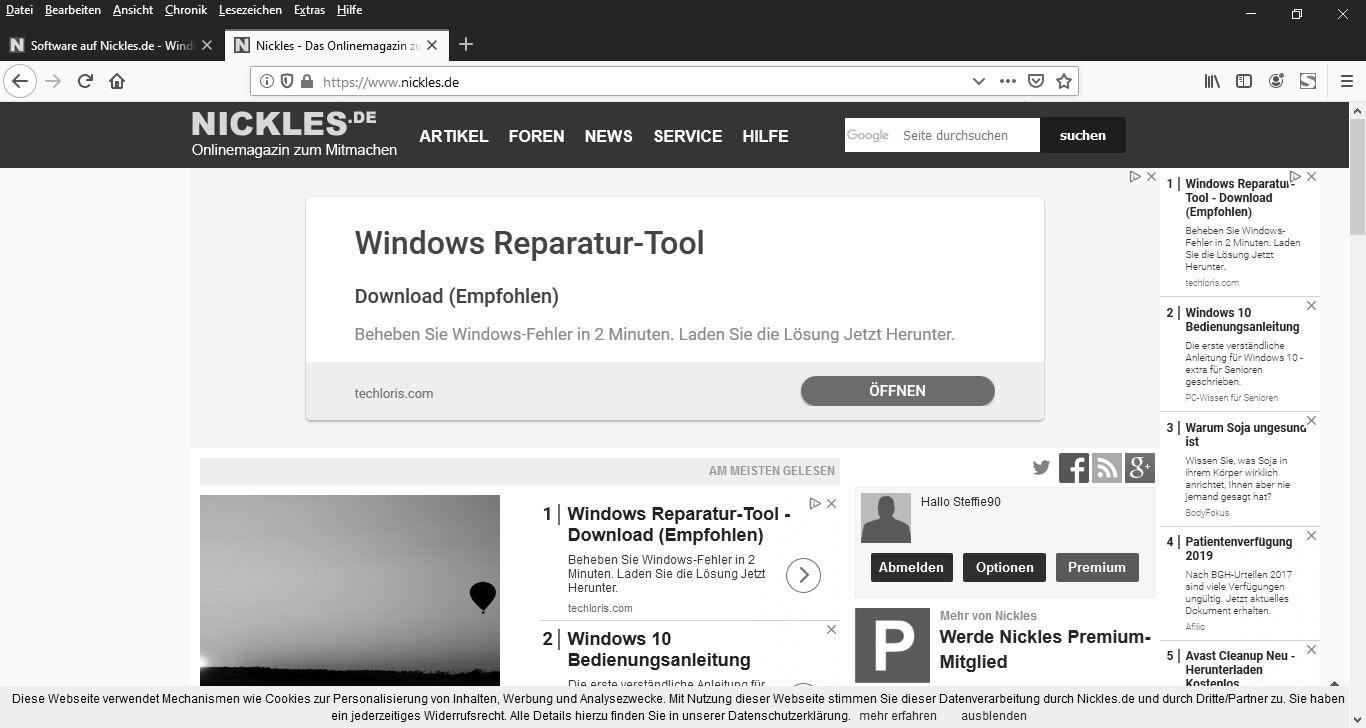The height and width of the screenshot is (728, 1366).
Task: Click the Premium P logo tile
Action: pyautogui.click(x=892, y=645)
